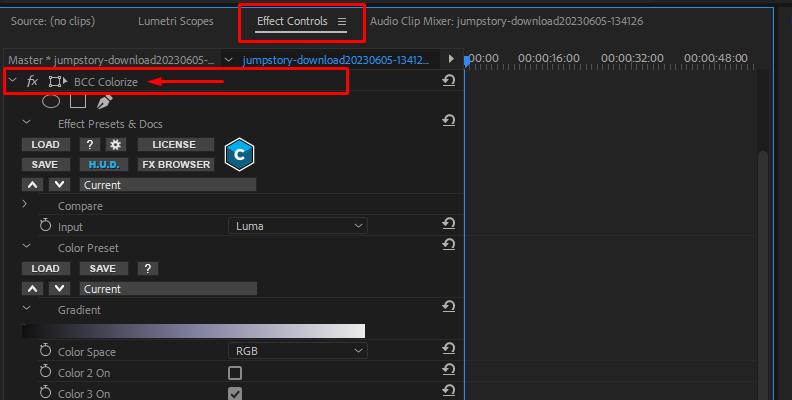The height and width of the screenshot is (400, 792).
Task: Open the preset settings gear button
Action: point(116,144)
